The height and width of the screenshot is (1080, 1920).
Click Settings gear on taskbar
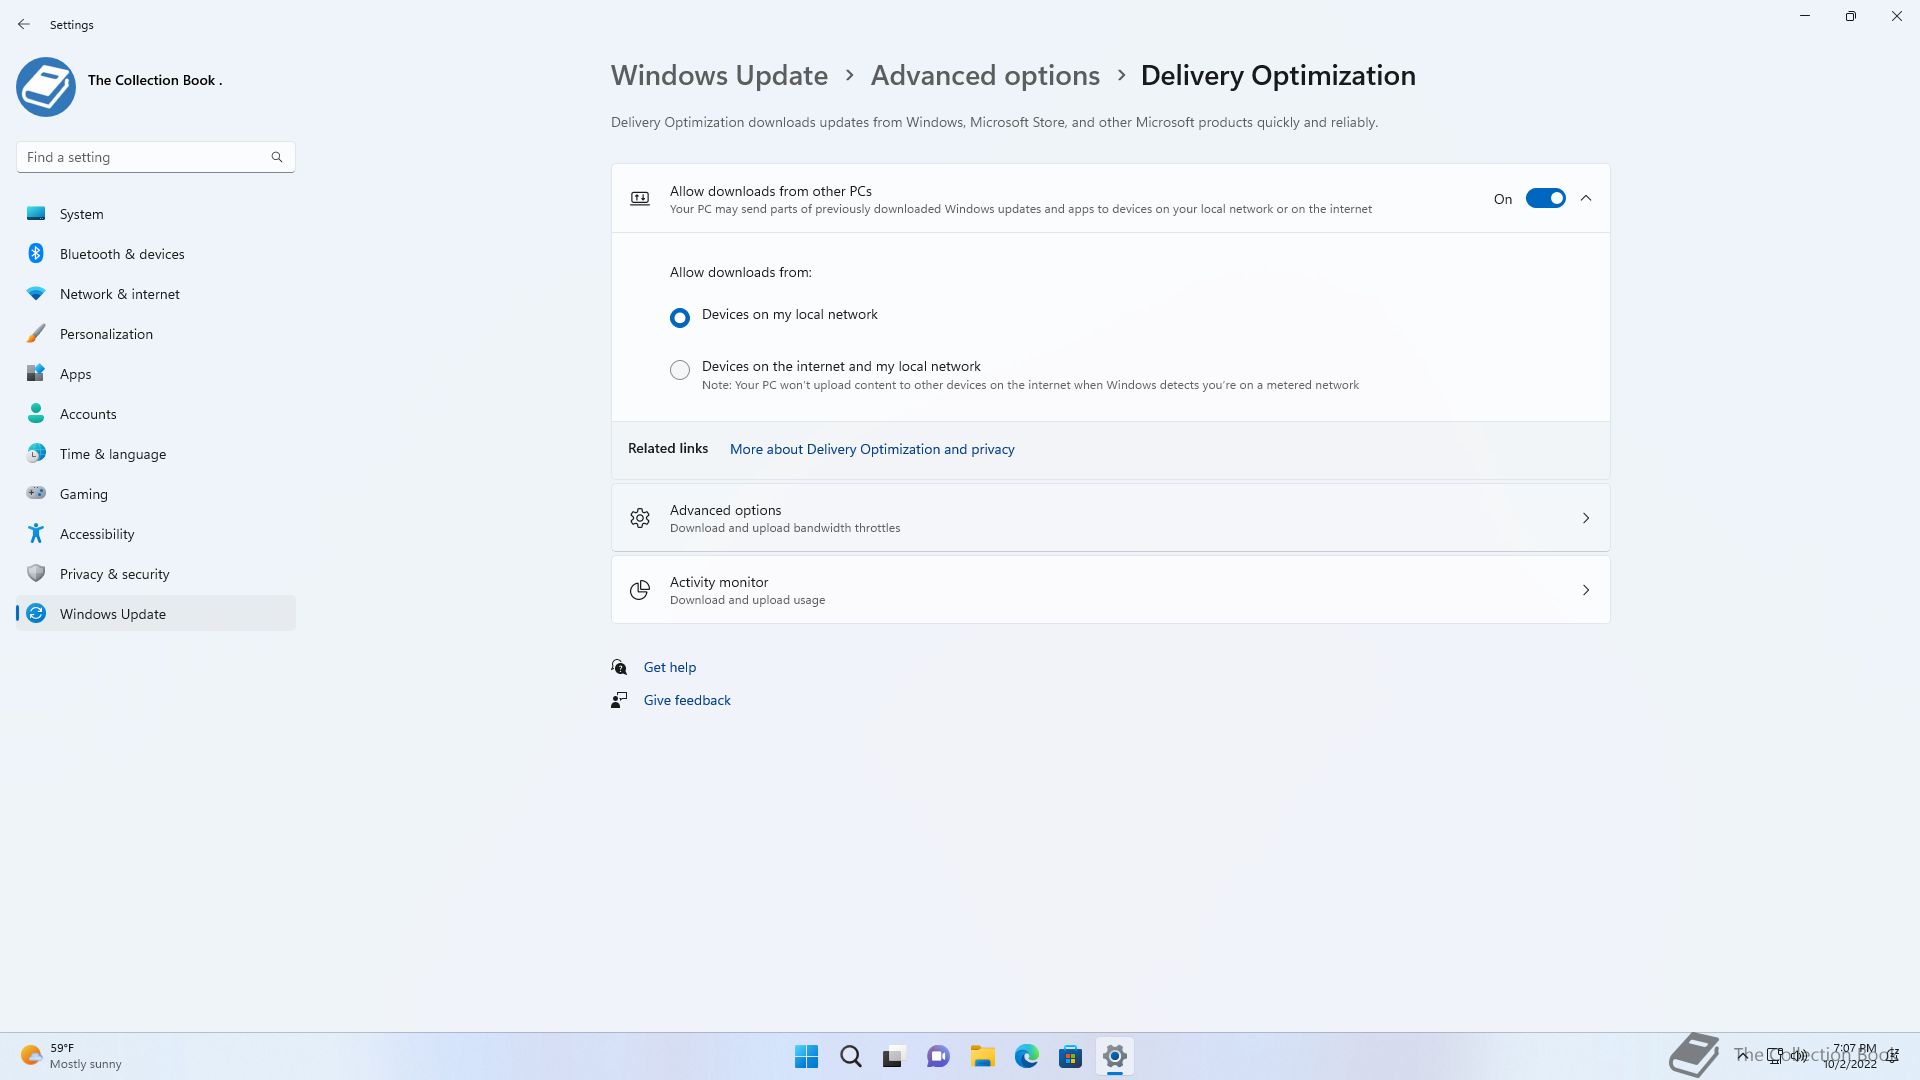[x=1114, y=1056]
